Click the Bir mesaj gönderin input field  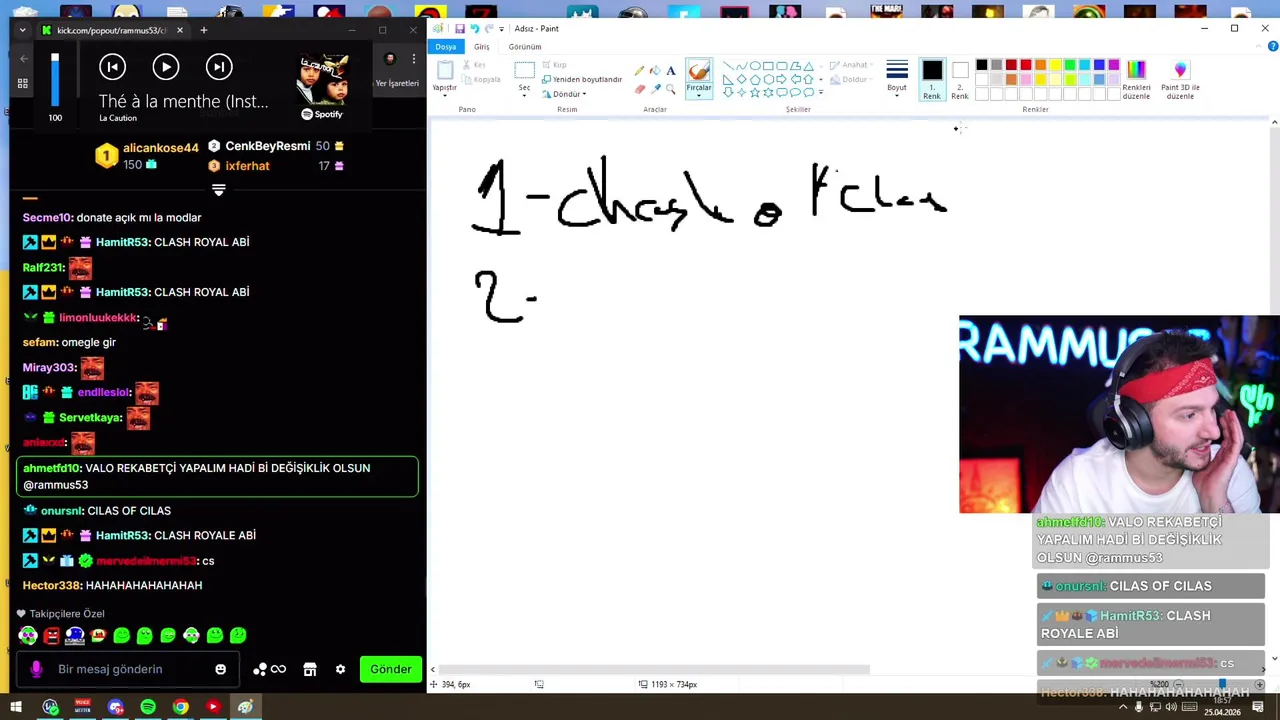(x=130, y=669)
